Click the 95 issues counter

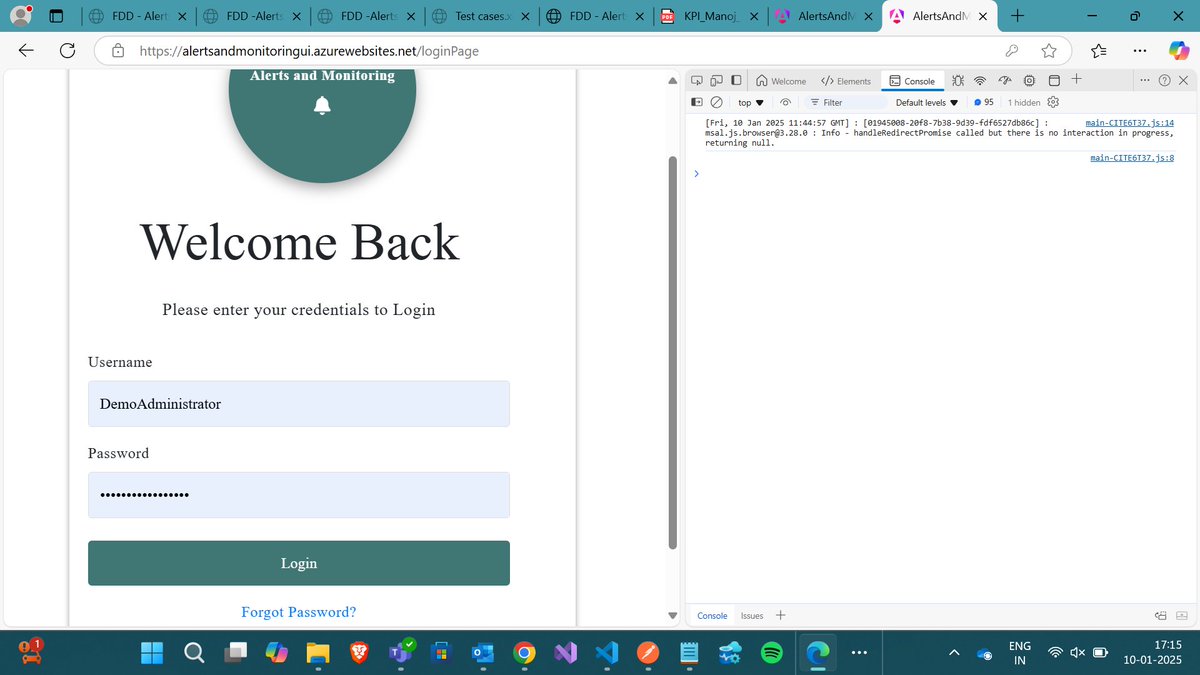[984, 102]
